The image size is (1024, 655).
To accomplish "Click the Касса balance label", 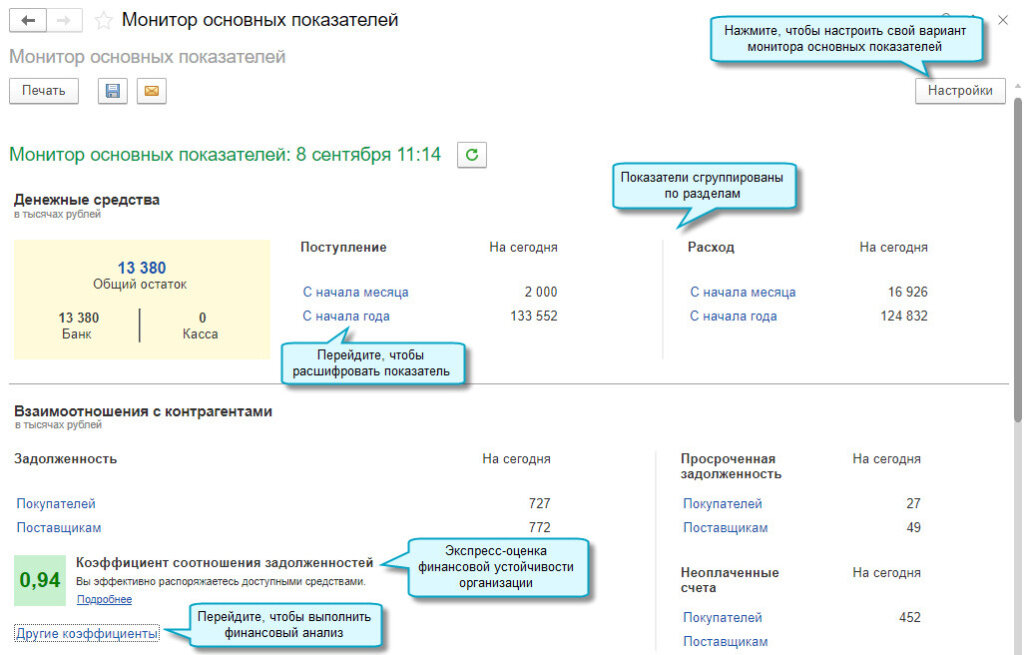I will tap(200, 334).
